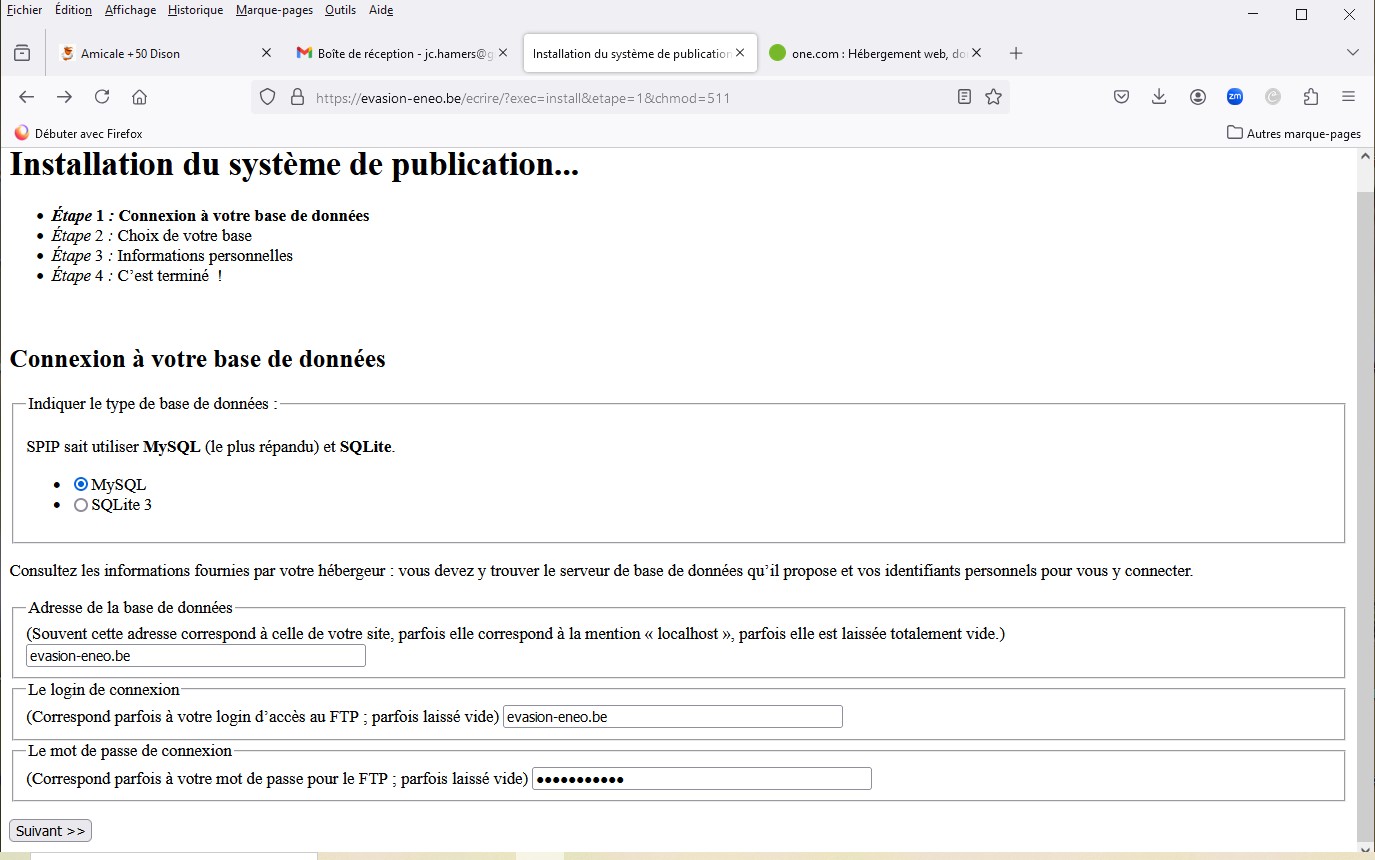Viewport: 1375px width, 860px height.
Task: Open the Aide menu
Action: click(x=381, y=10)
